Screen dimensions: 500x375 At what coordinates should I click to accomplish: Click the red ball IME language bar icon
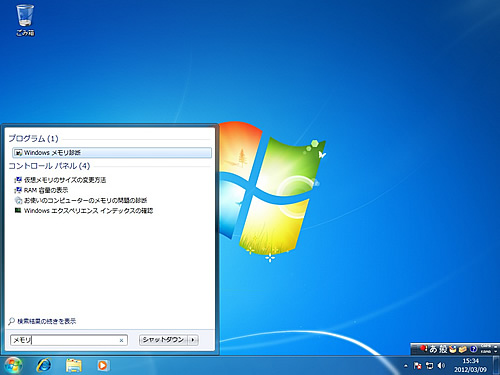[x=423, y=349]
